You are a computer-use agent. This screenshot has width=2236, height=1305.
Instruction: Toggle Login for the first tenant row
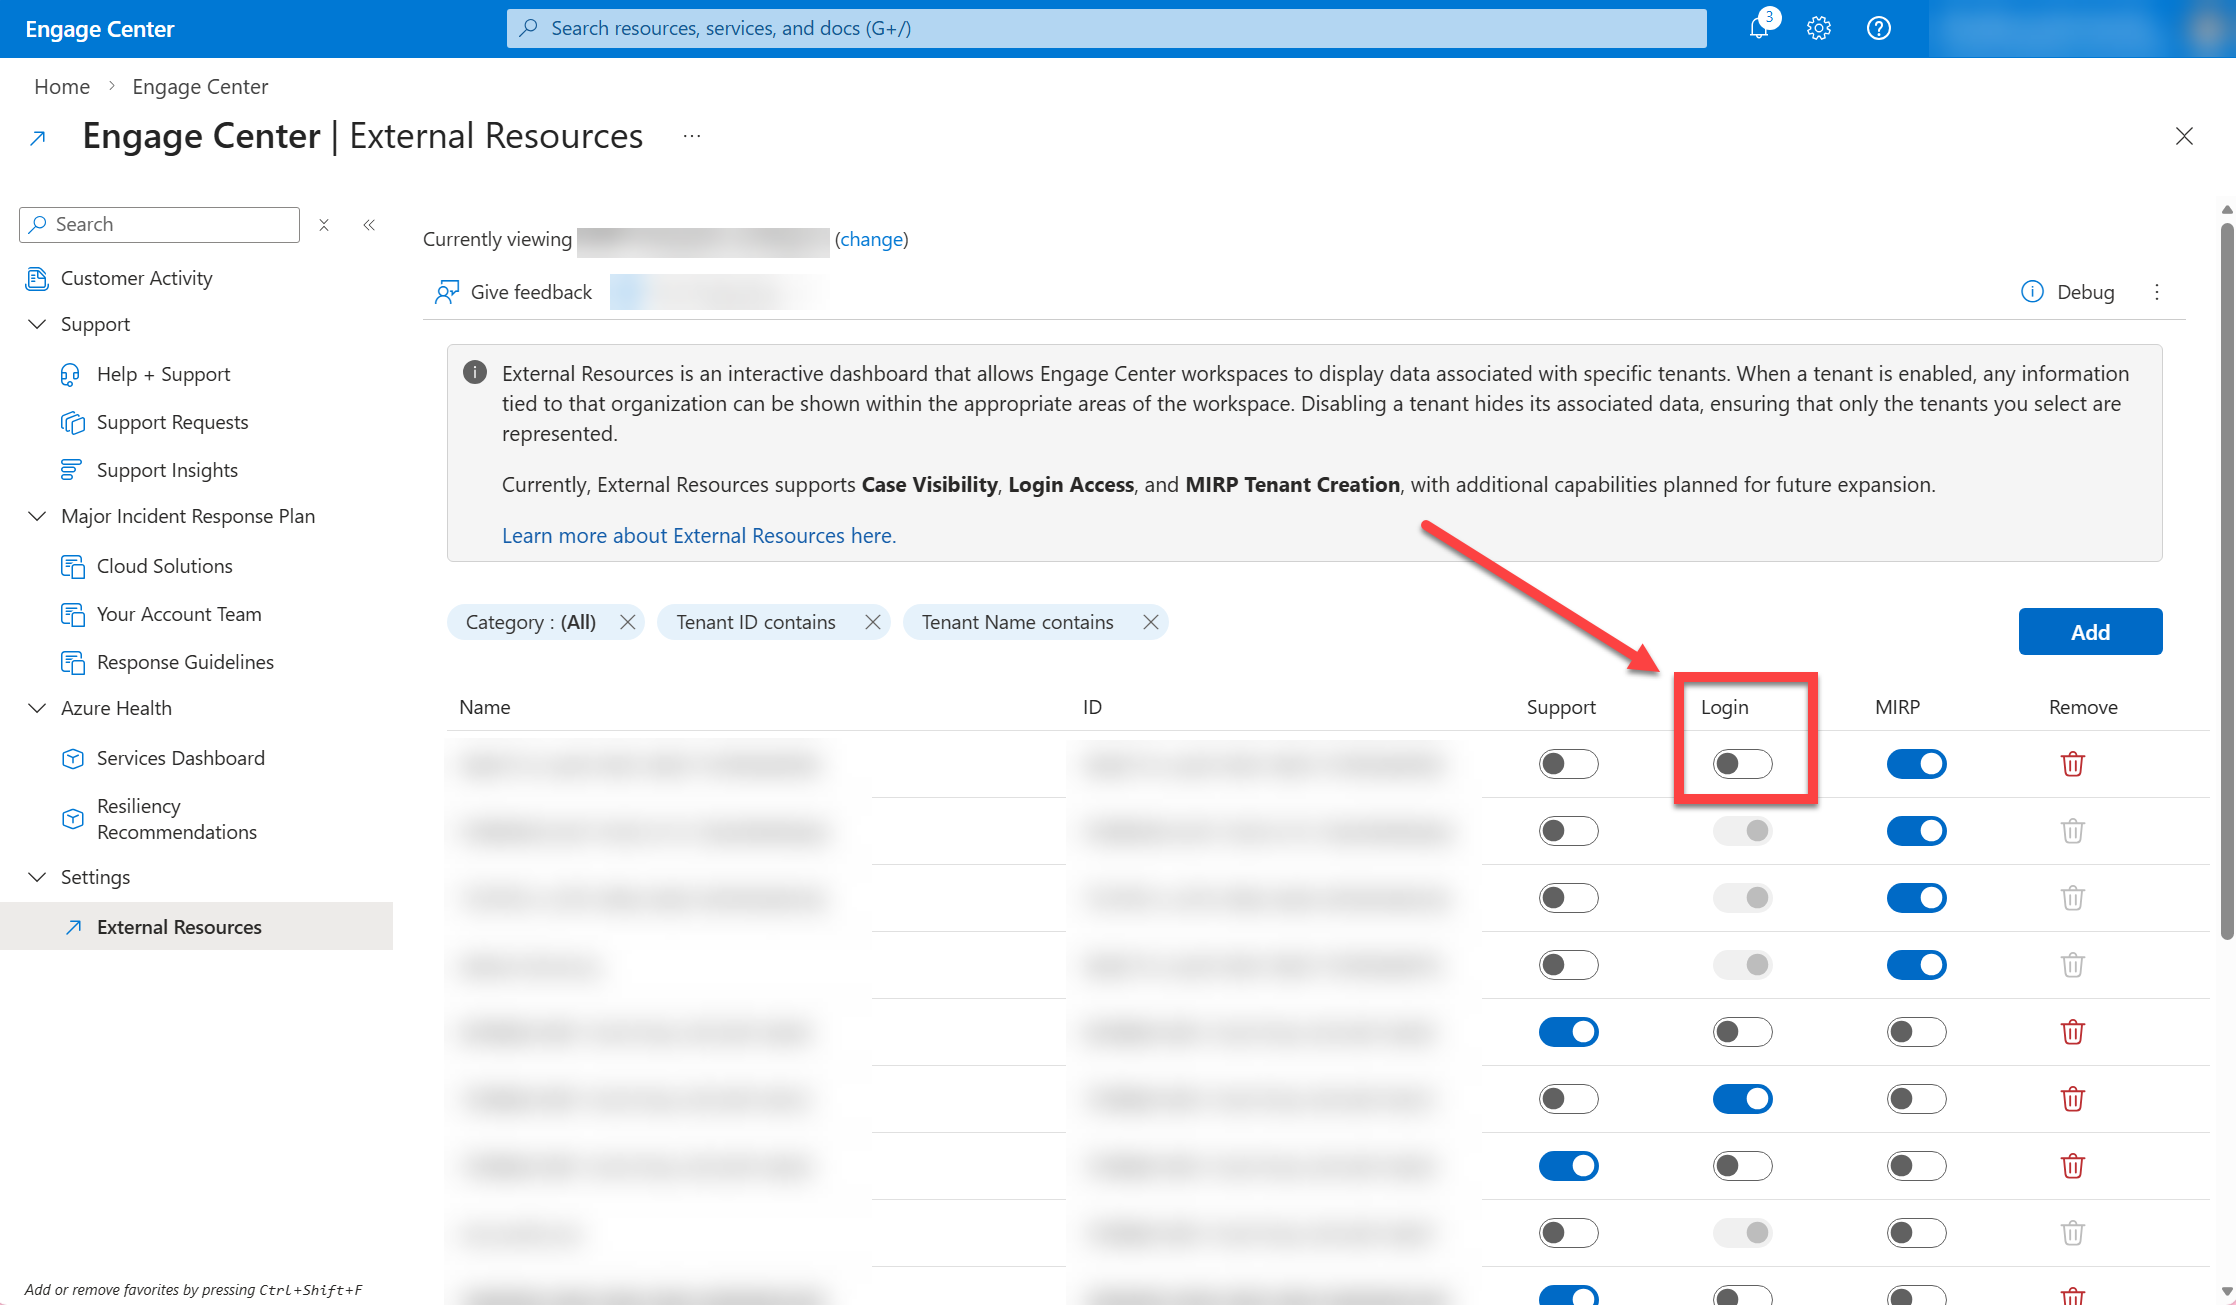click(x=1743, y=764)
